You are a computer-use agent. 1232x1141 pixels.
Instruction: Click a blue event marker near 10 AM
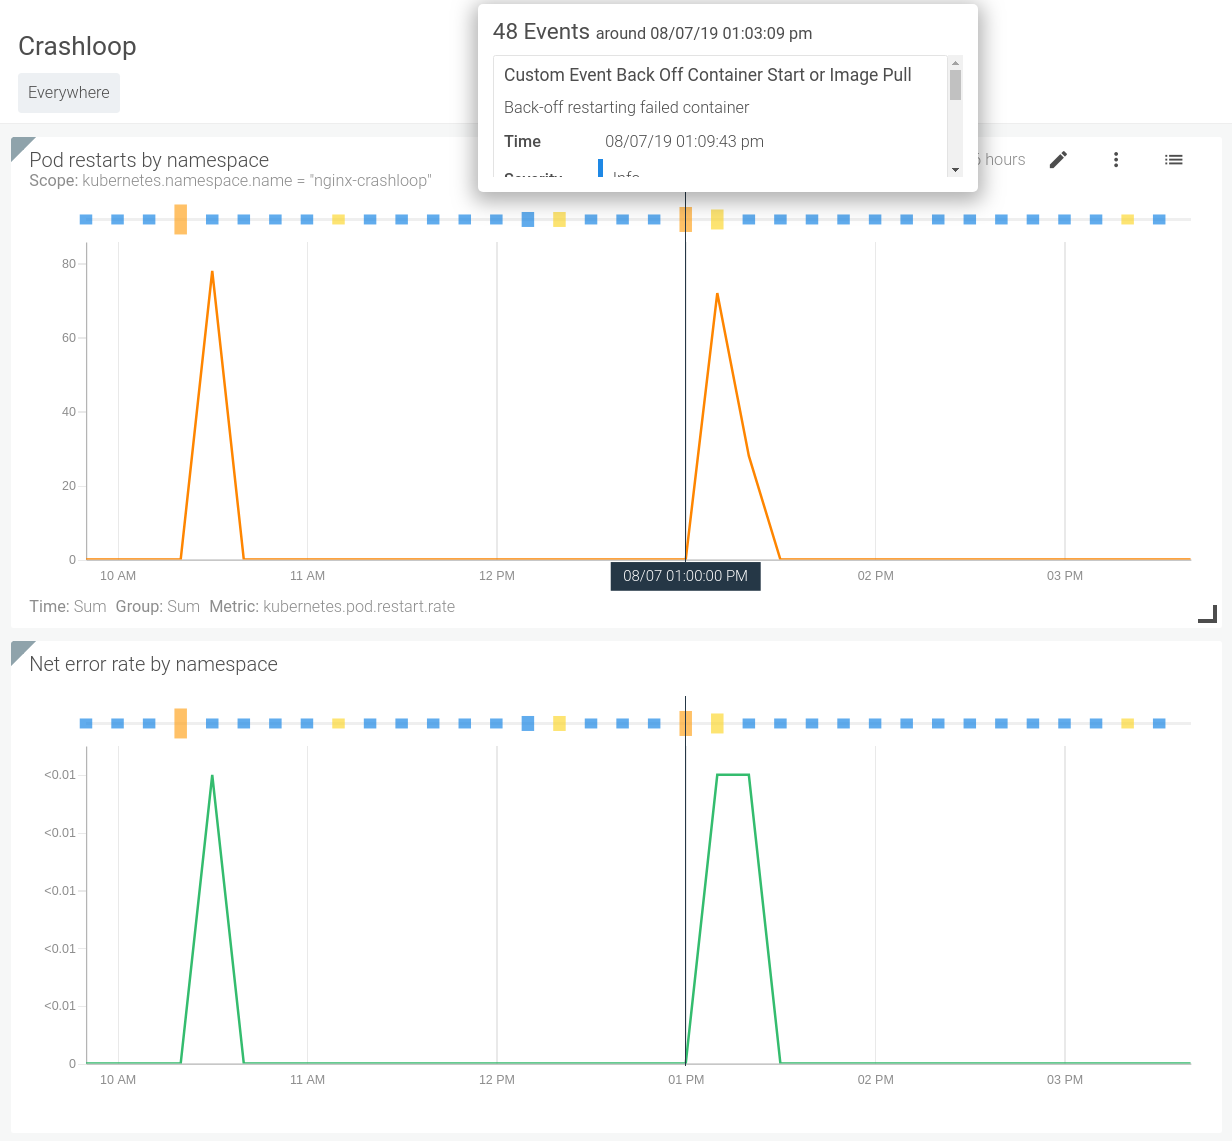click(117, 218)
